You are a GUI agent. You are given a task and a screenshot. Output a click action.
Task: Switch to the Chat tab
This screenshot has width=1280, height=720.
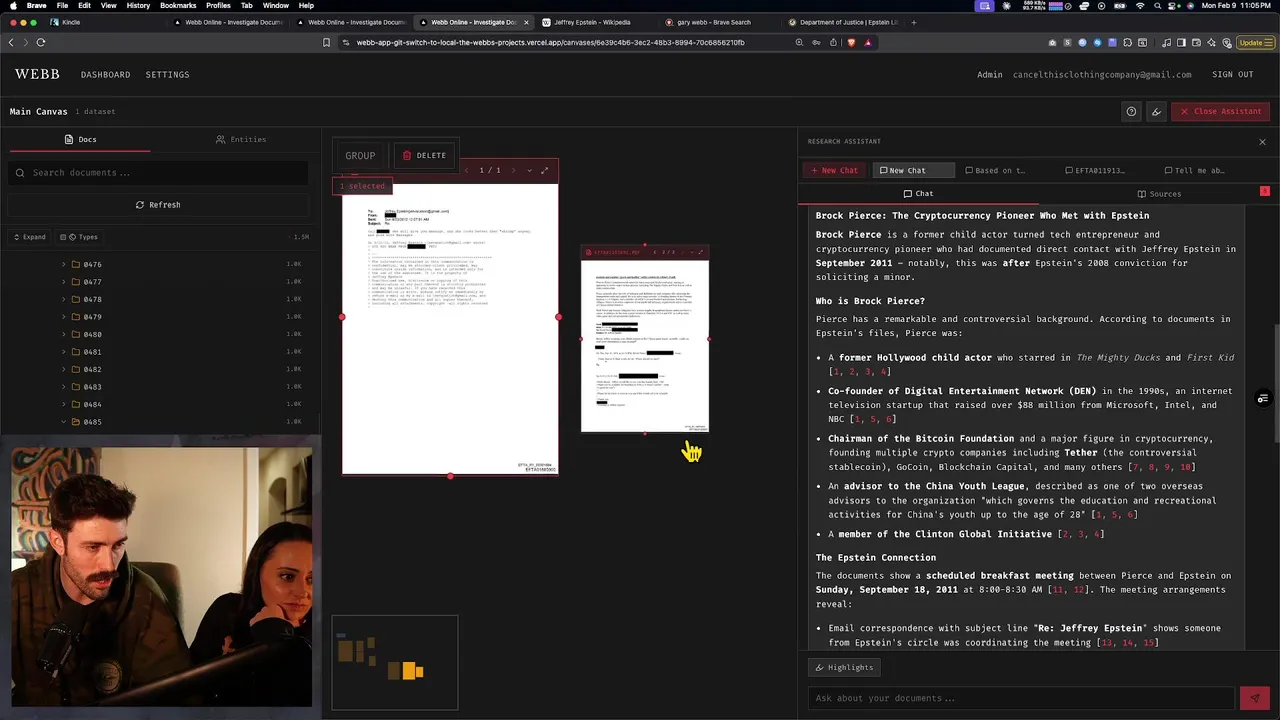click(918, 194)
